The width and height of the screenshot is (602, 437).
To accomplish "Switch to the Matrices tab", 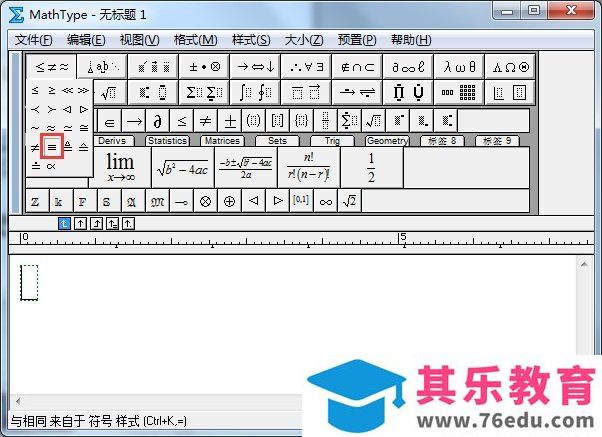I will tap(222, 141).
